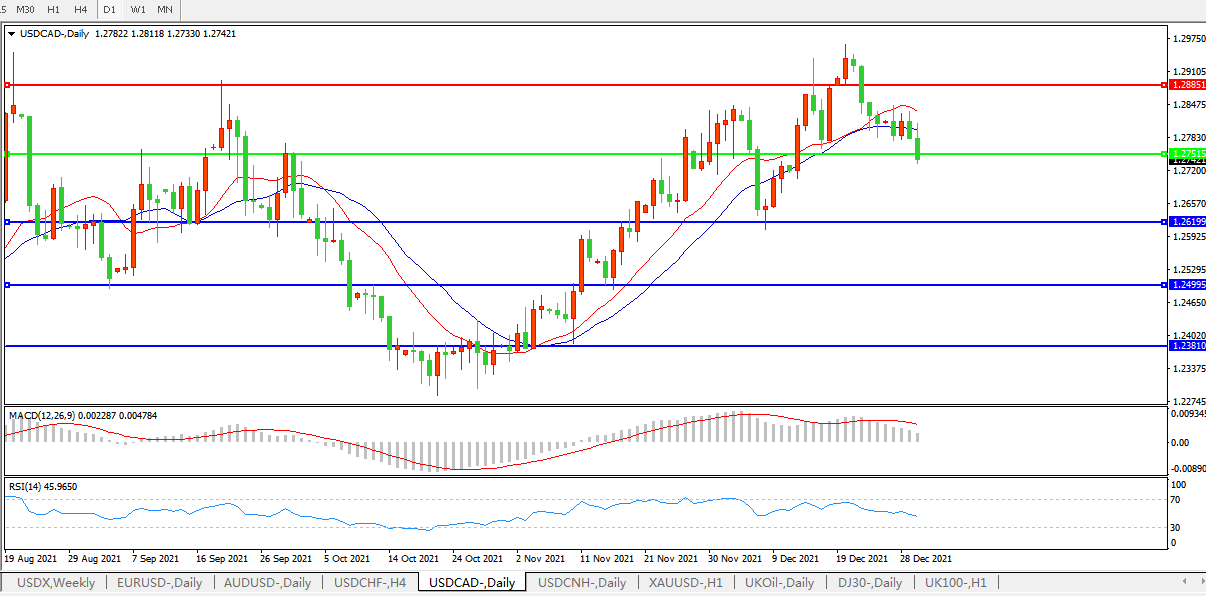Open the AUDUSD-,Daily chart tab
The height and width of the screenshot is (596, 1206).
(x=268, y=582)
